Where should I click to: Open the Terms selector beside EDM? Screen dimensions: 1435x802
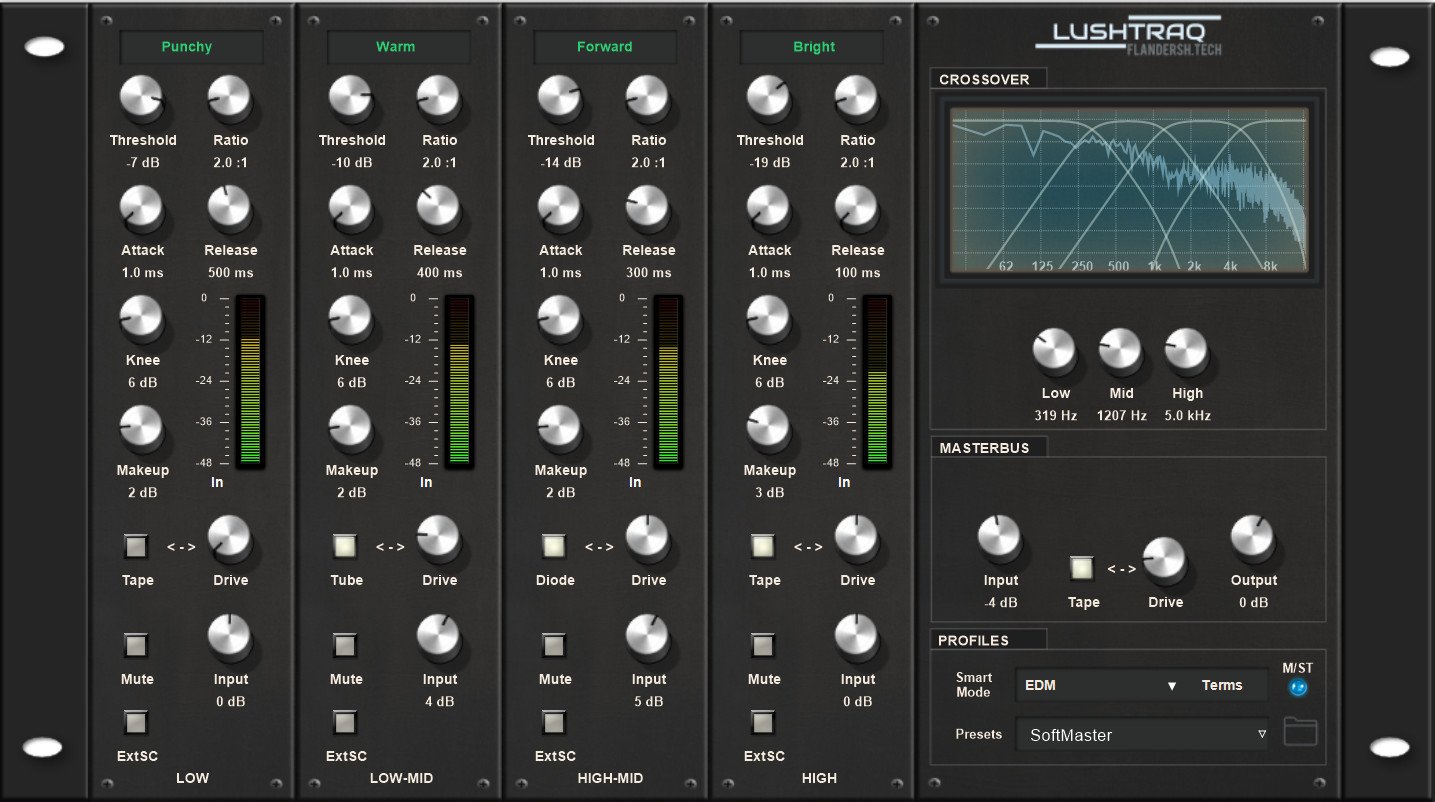pos(1221,686)
